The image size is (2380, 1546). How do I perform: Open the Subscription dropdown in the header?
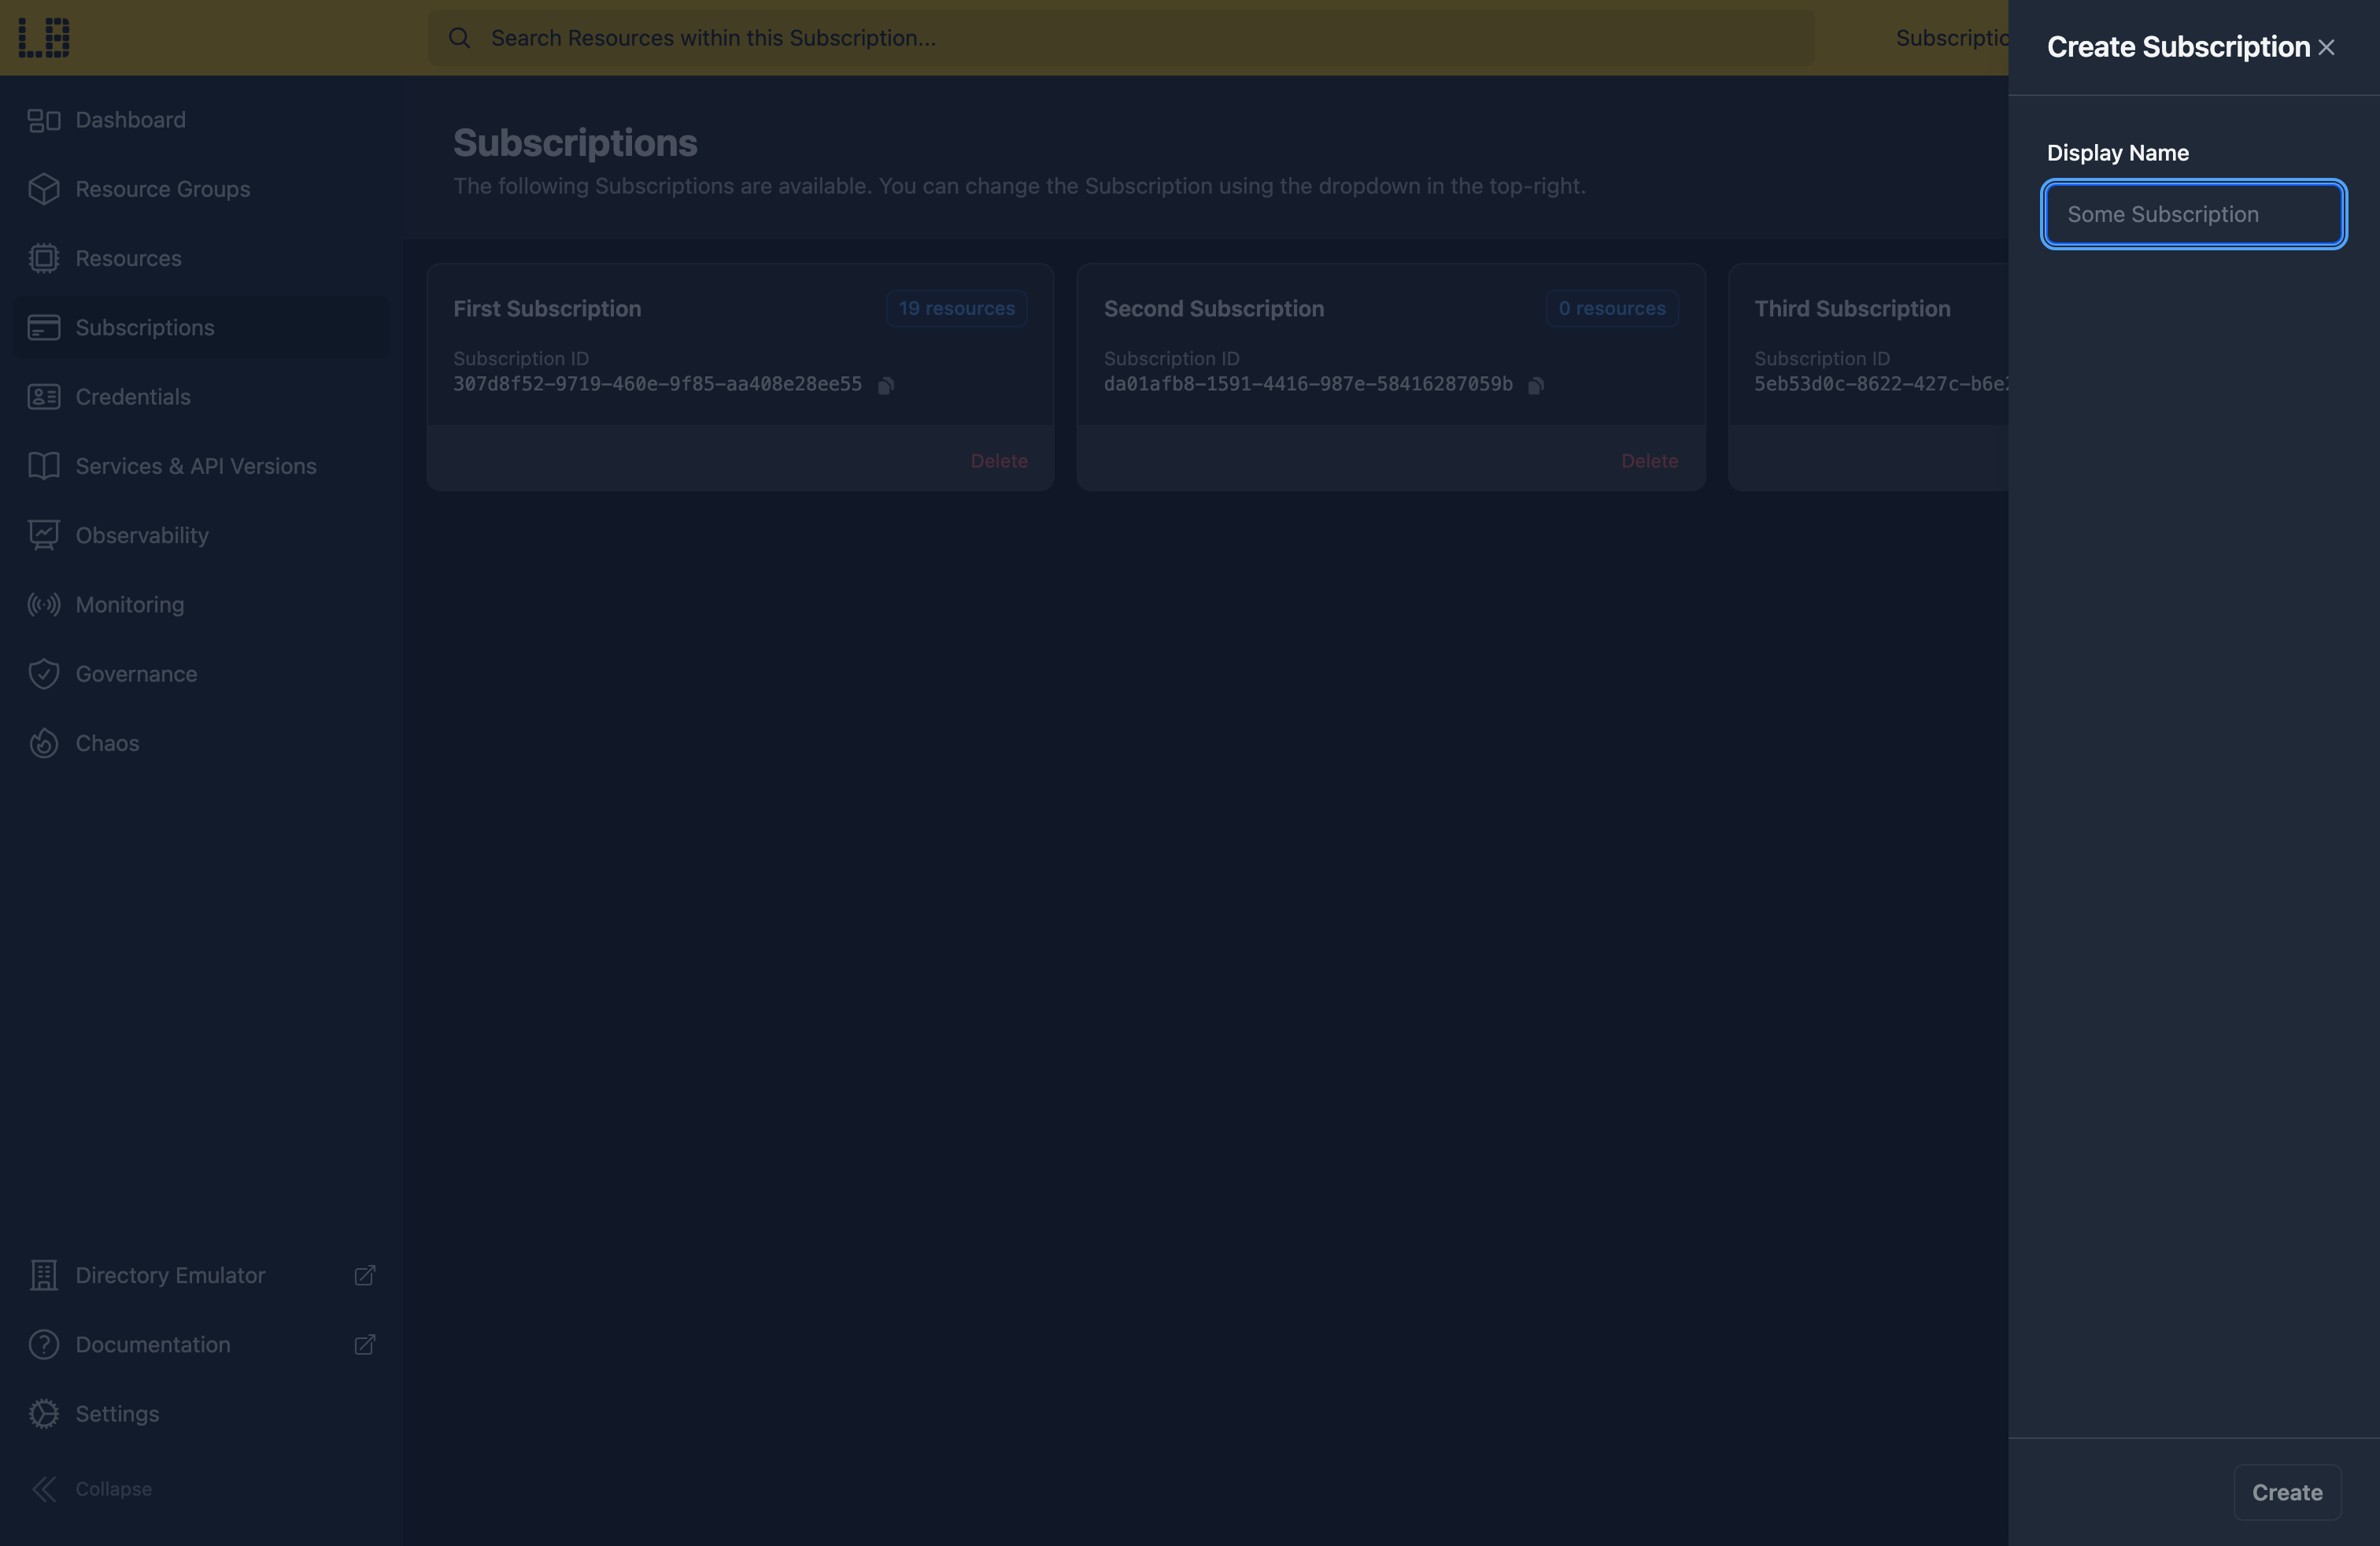pyautogui.click(x=1952, y=38)
